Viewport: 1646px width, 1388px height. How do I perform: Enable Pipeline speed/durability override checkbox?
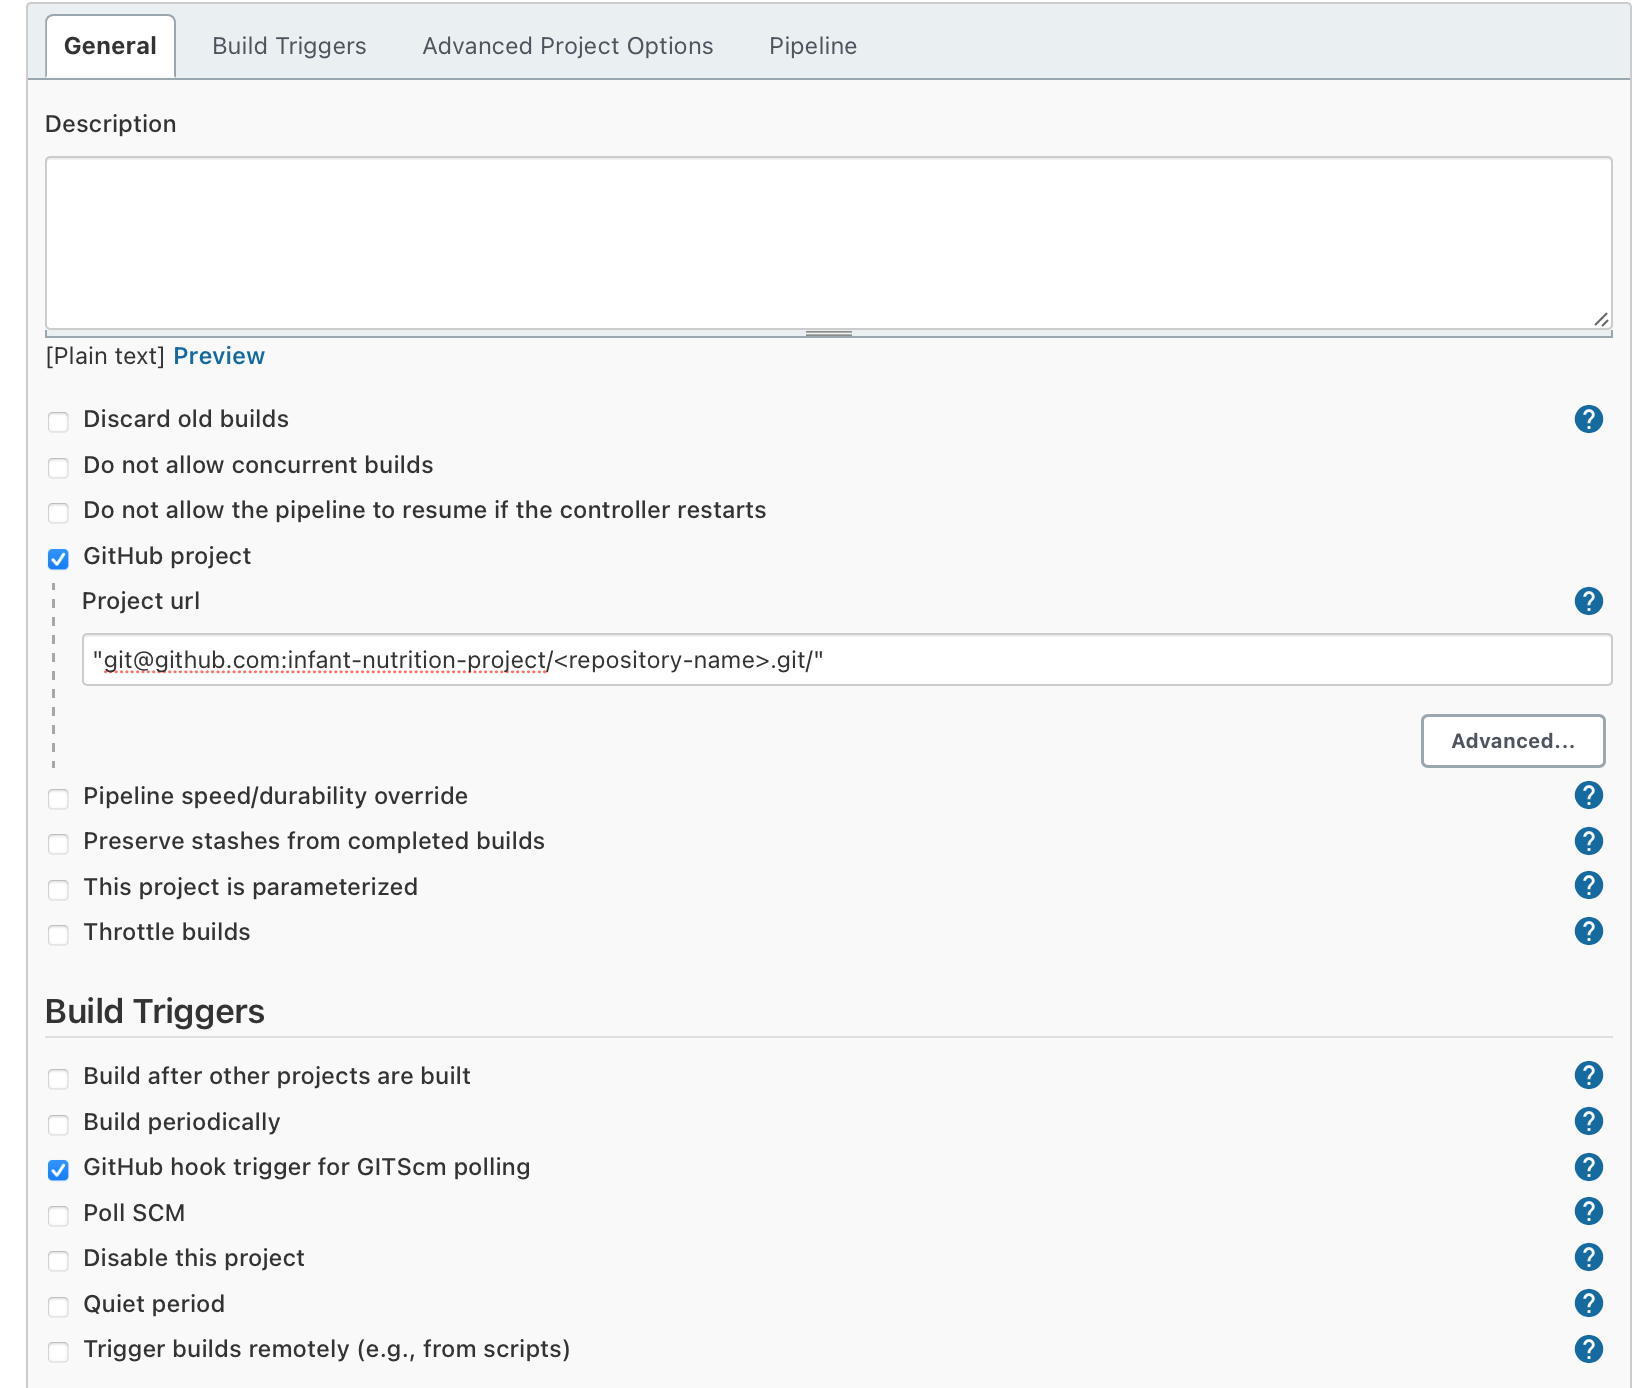coord(59,799)
